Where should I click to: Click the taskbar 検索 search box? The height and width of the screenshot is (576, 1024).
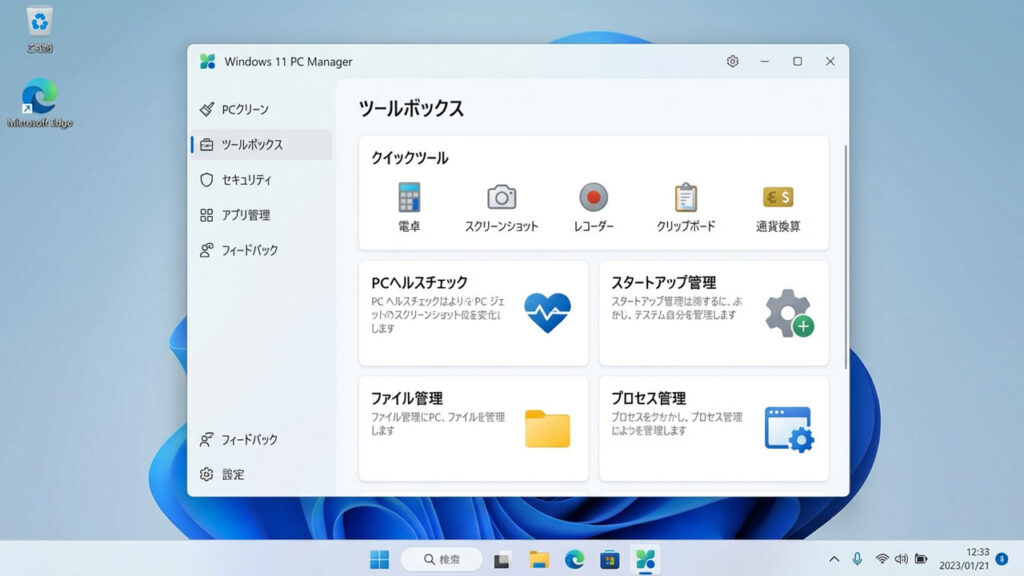coord(442,559)
